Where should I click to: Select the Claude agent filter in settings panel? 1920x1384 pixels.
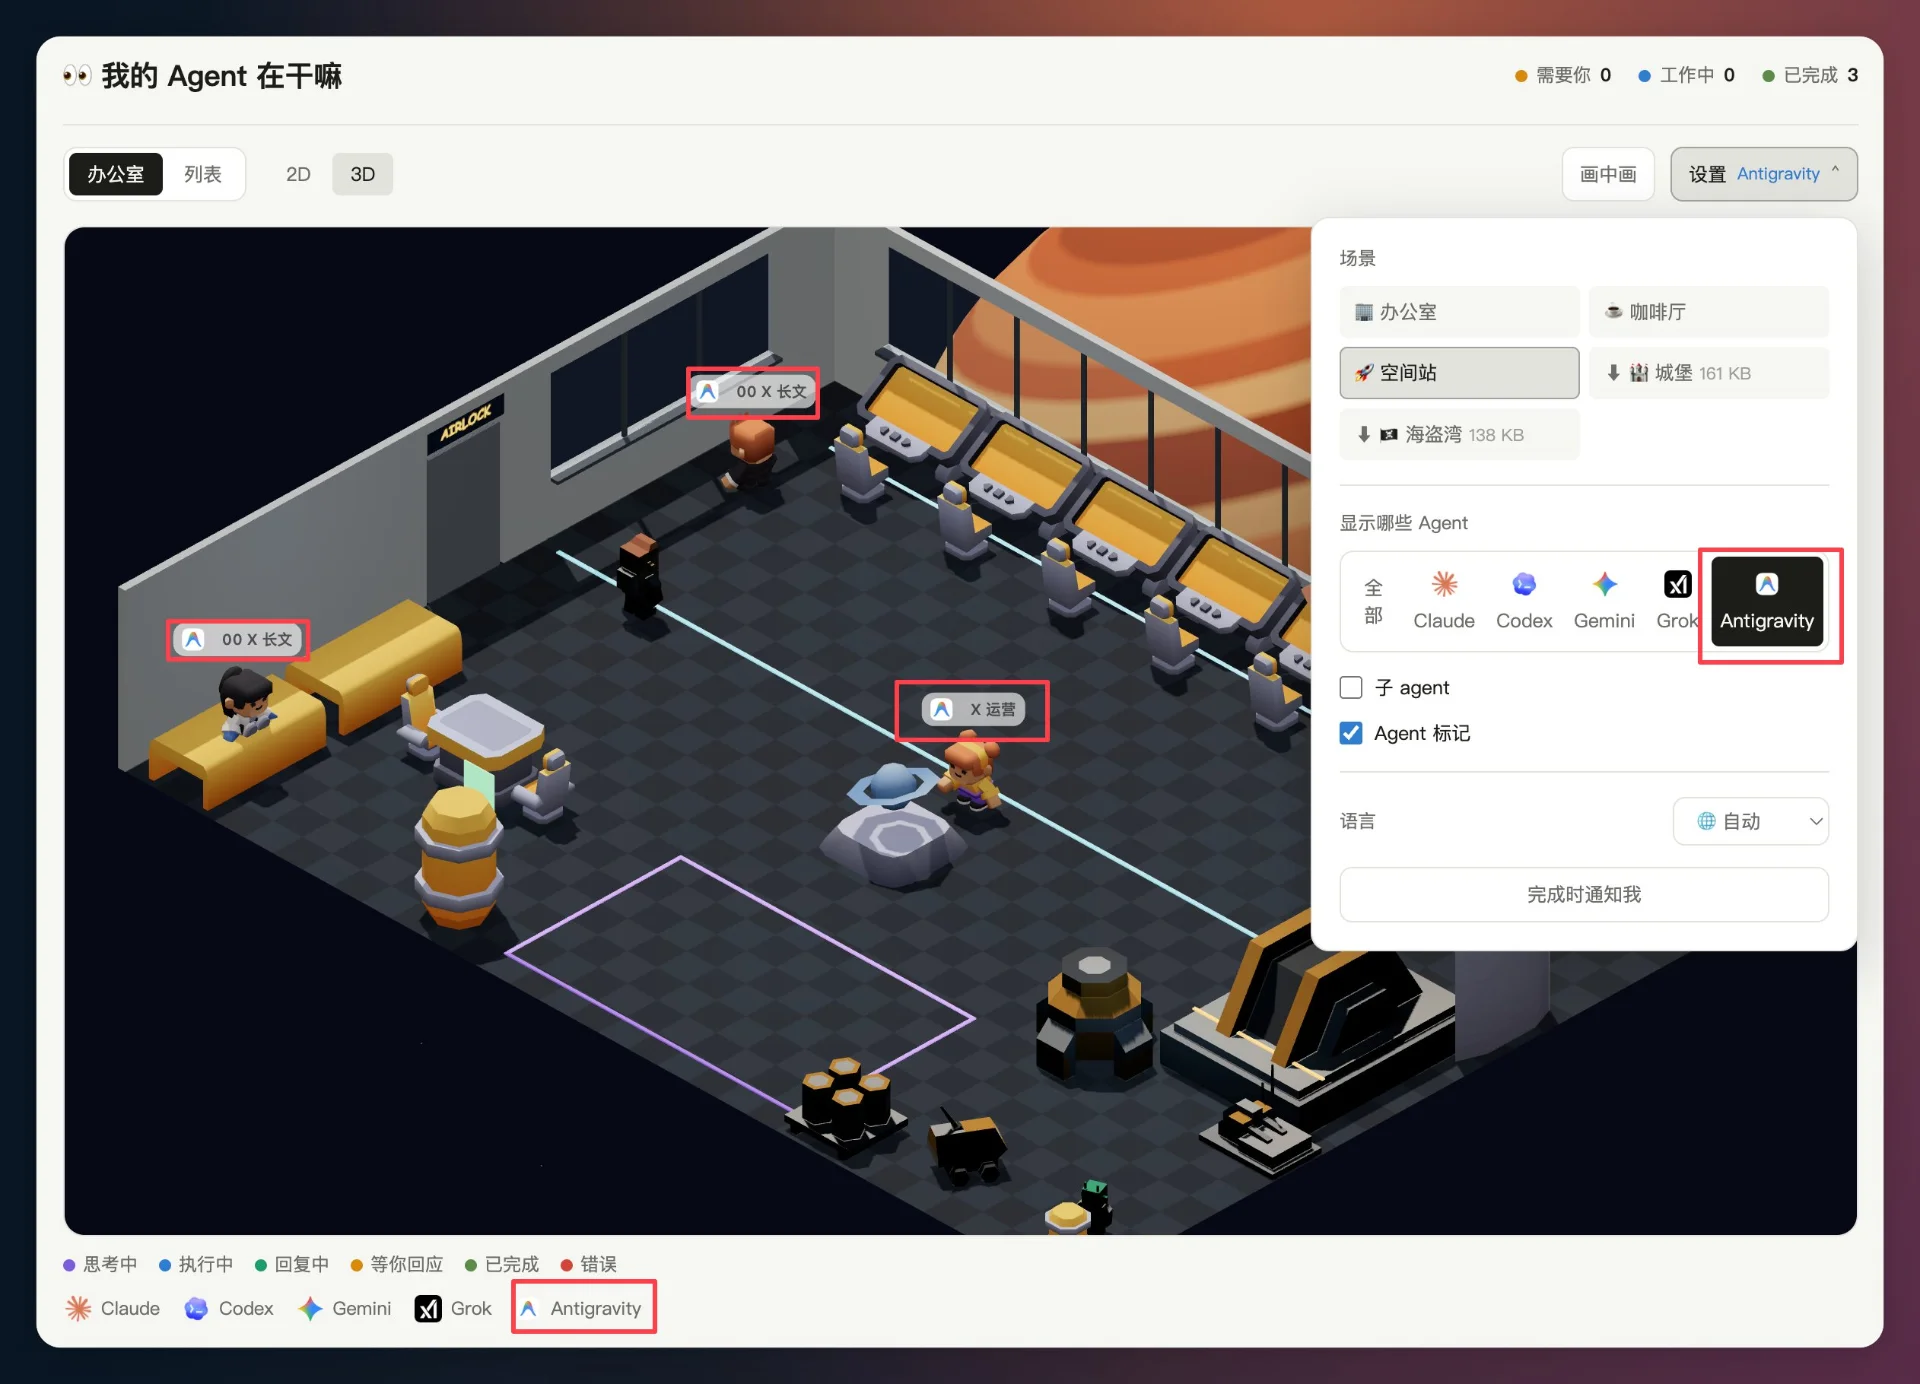click(x=1443, y=600)
